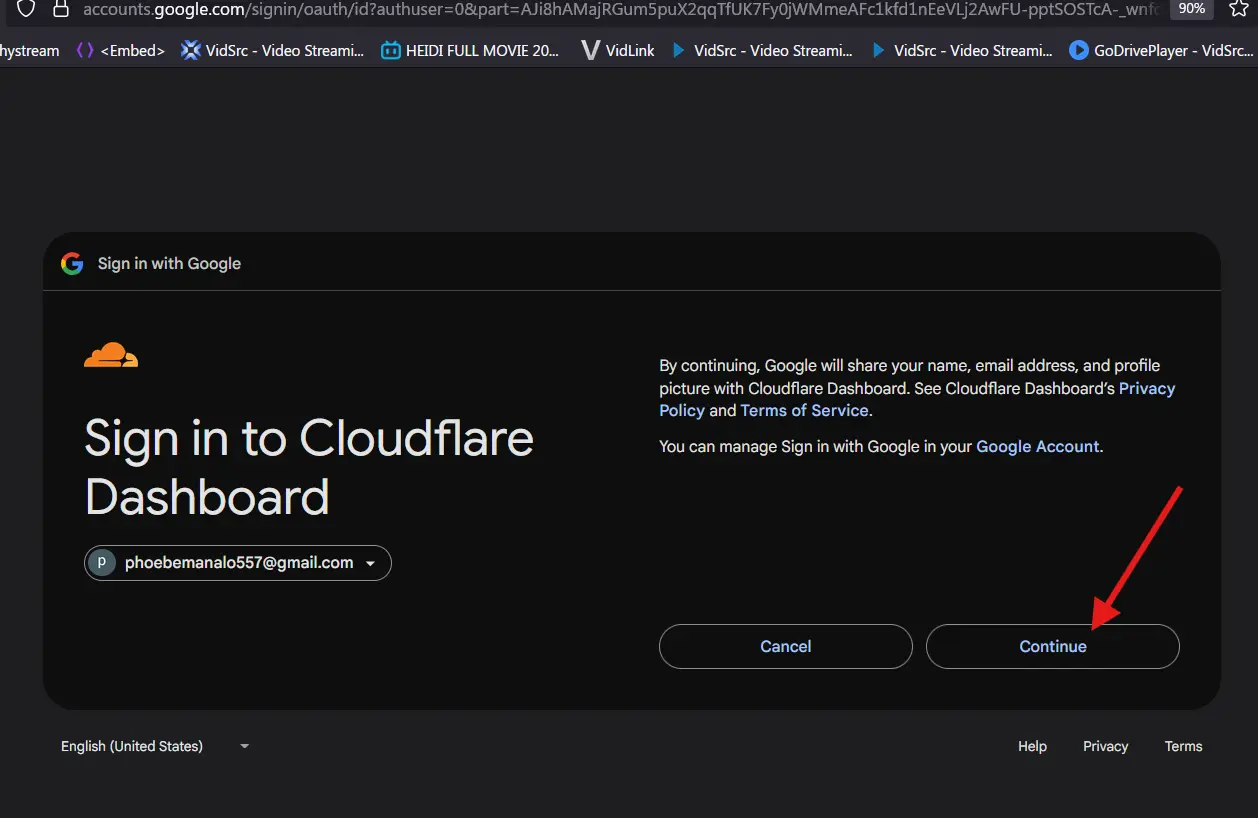Open the Terms of Service link

[x=804, y=410]
